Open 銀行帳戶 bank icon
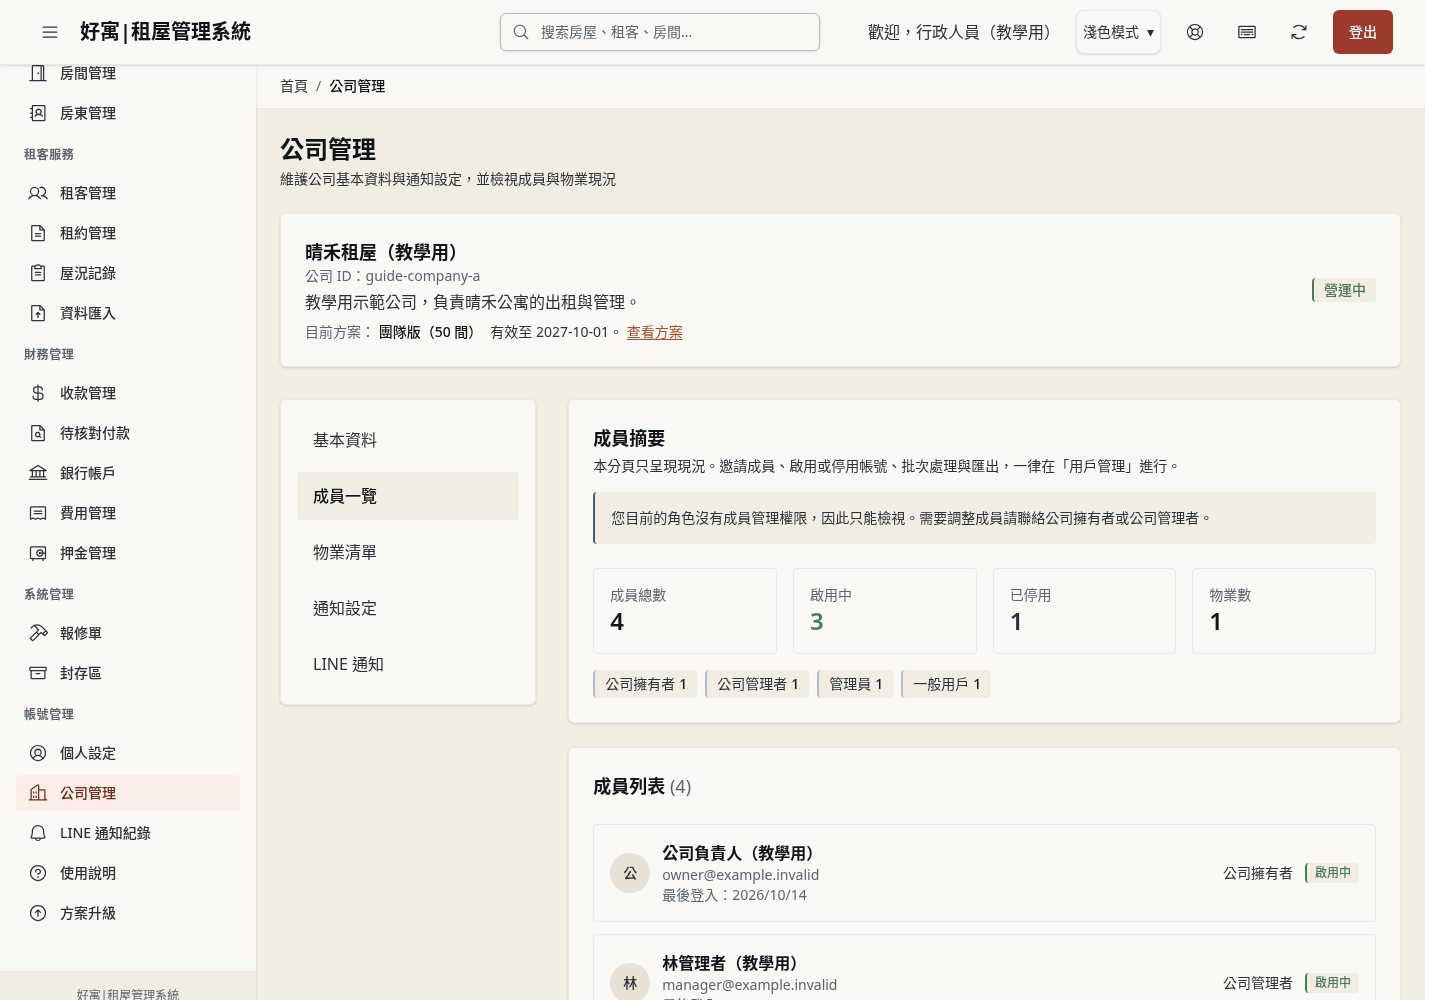The width and height of the screenshot is (1440, 1000). (38, 473)
